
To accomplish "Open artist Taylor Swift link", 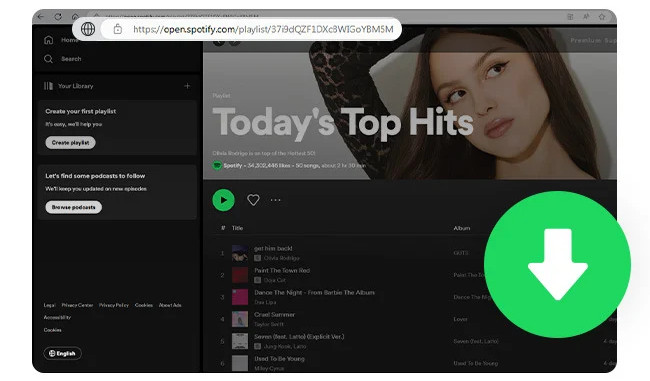I will click(269, 324).
